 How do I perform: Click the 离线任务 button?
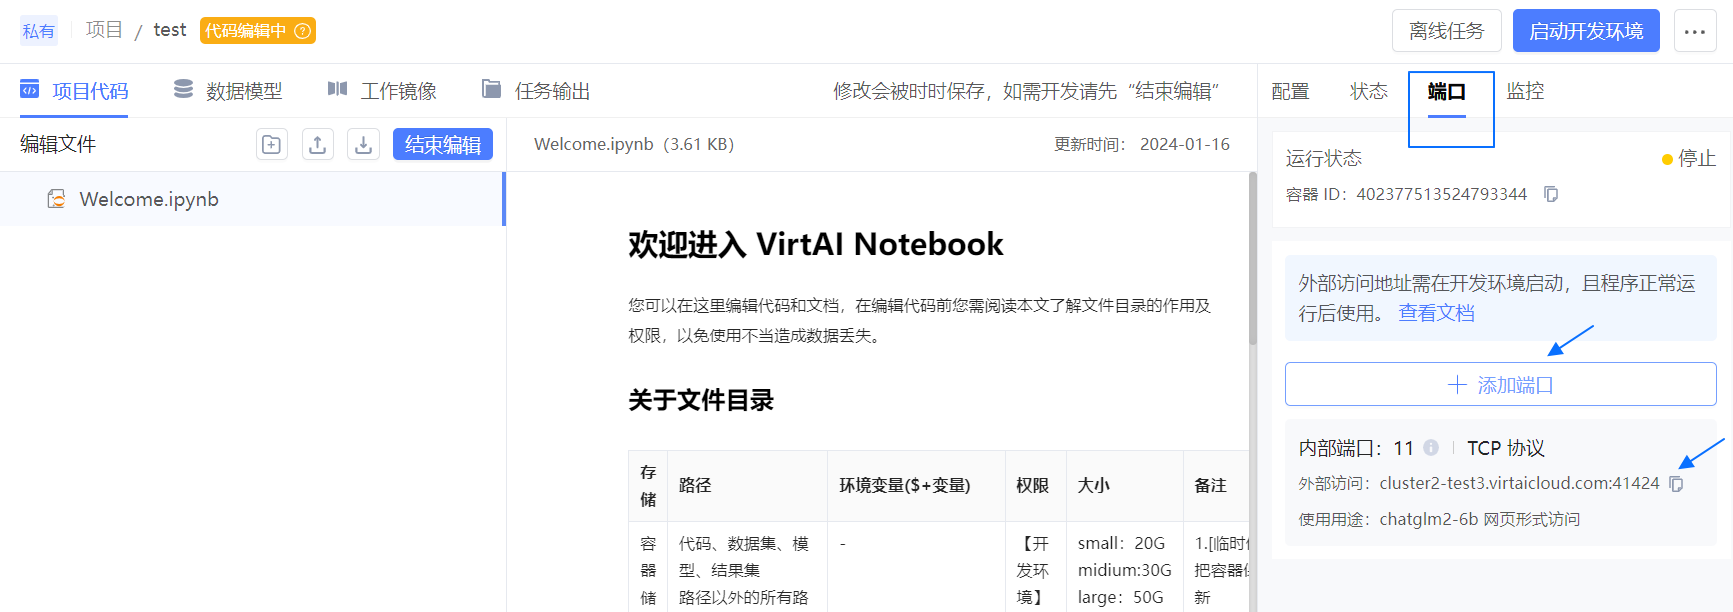(1446, 31)
